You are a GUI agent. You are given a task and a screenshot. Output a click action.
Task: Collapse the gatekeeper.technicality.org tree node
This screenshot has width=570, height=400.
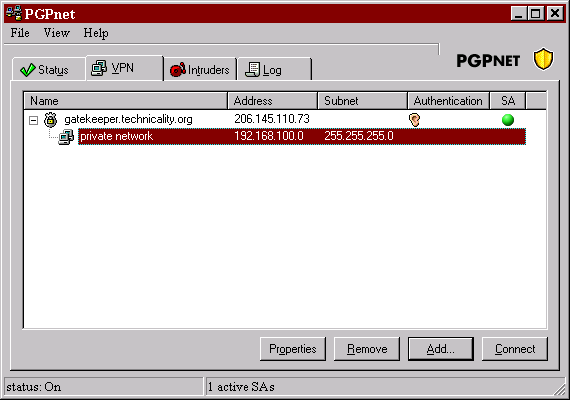[x=33, y=120]
